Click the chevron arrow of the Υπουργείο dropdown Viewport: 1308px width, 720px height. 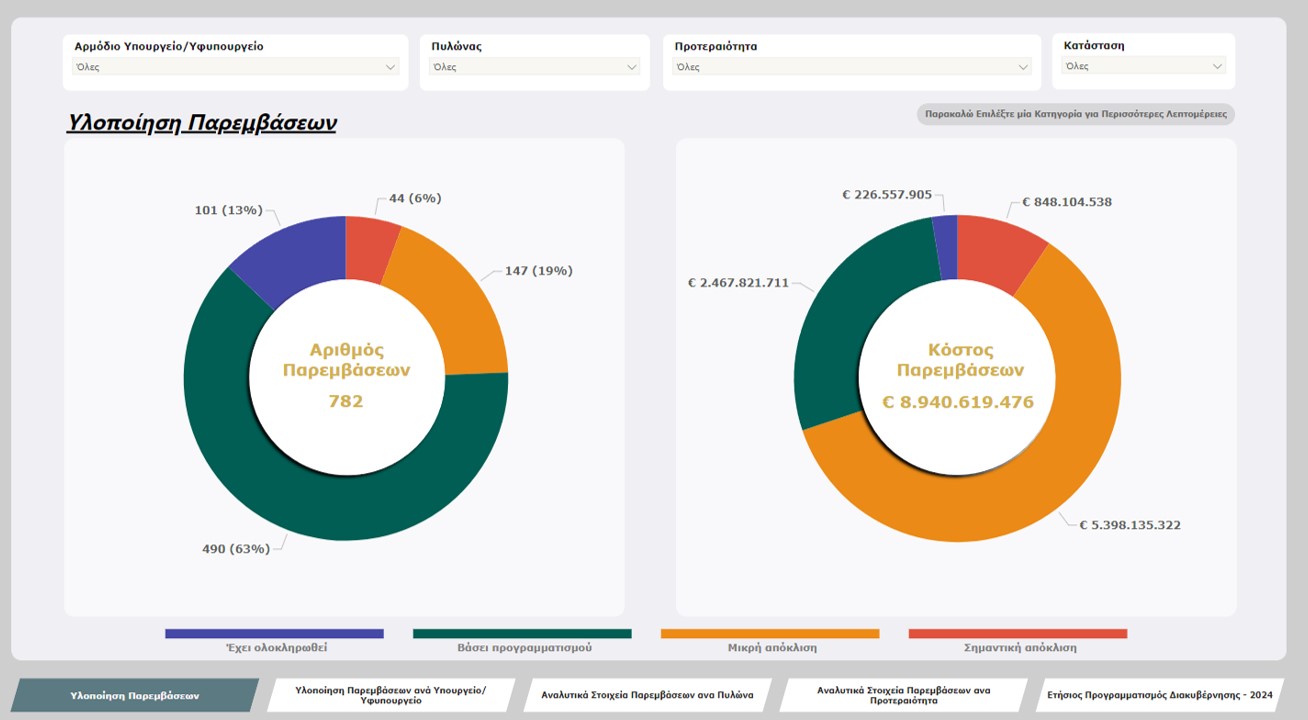click(390, 67)
